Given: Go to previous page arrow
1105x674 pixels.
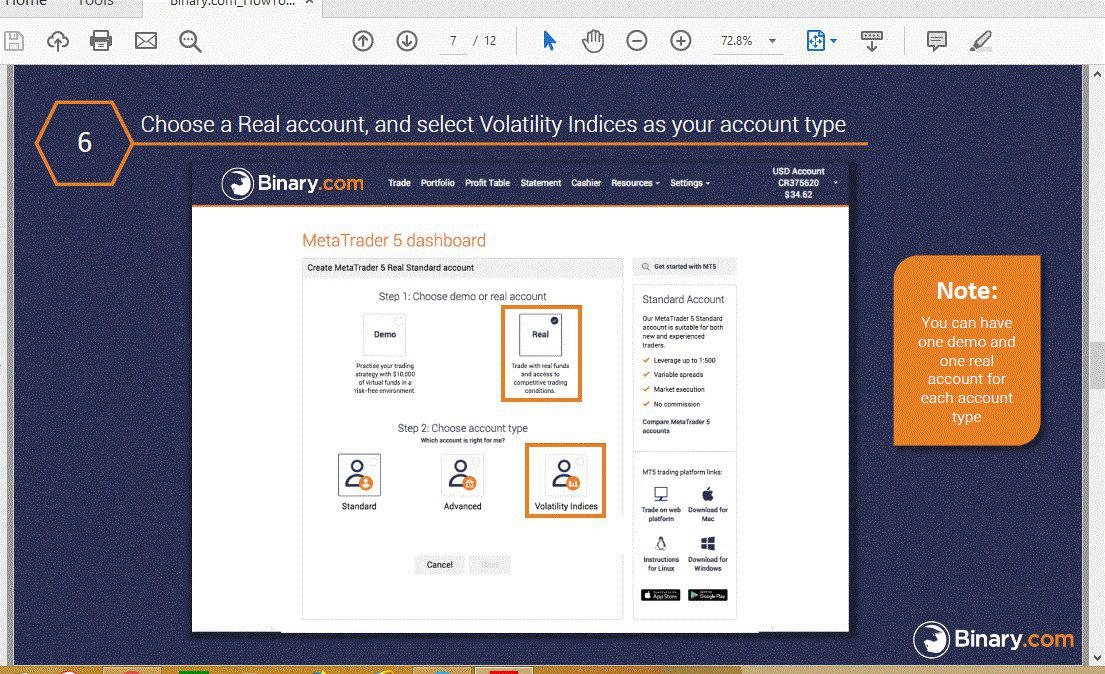Looking at the screenshot, I should pos(363,41).
